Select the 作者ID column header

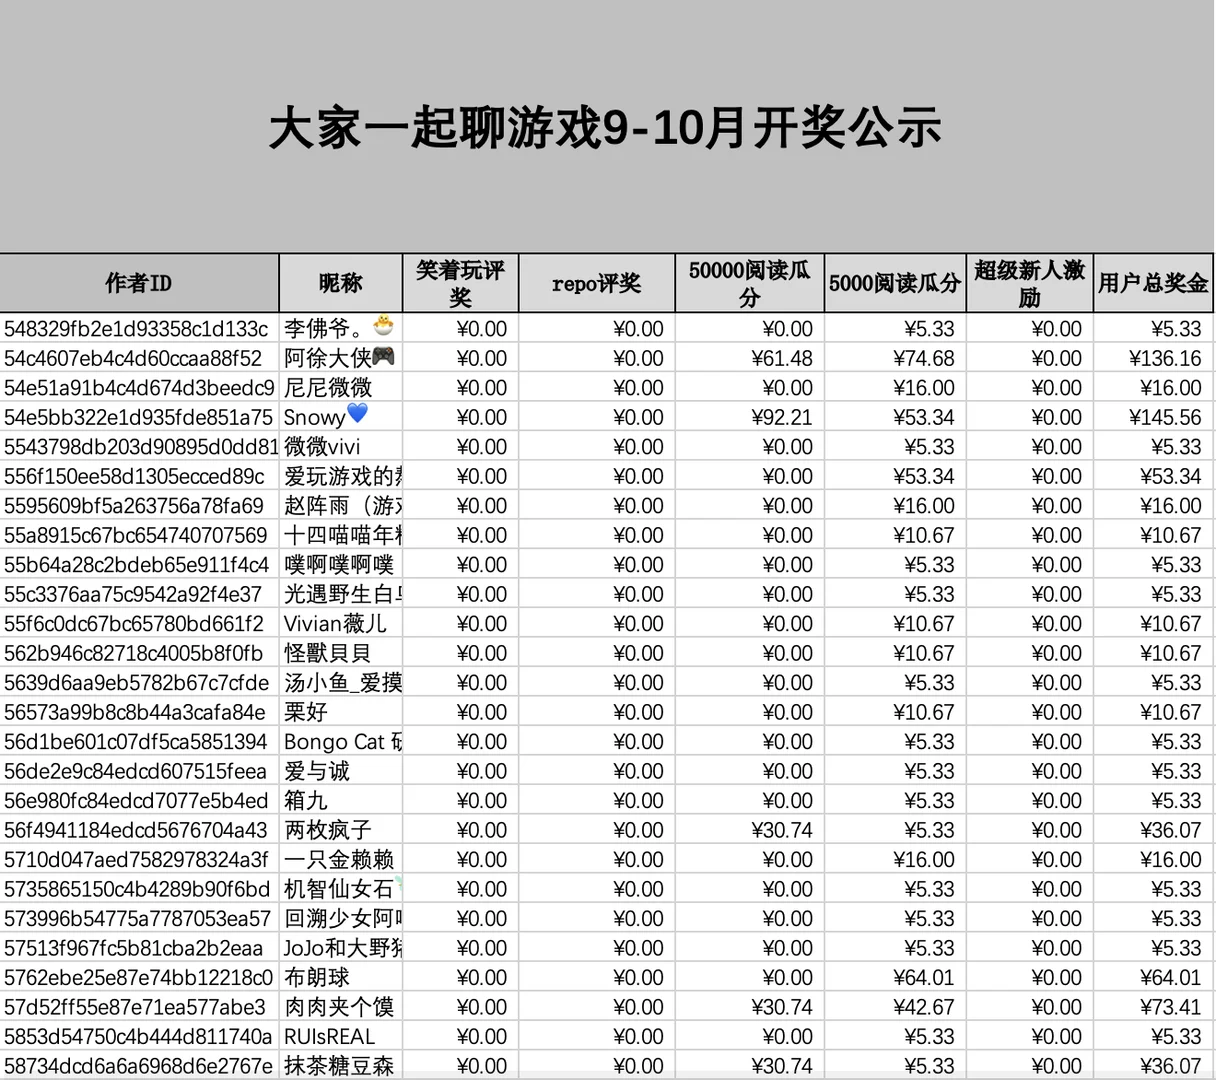(x=139, y=283)
